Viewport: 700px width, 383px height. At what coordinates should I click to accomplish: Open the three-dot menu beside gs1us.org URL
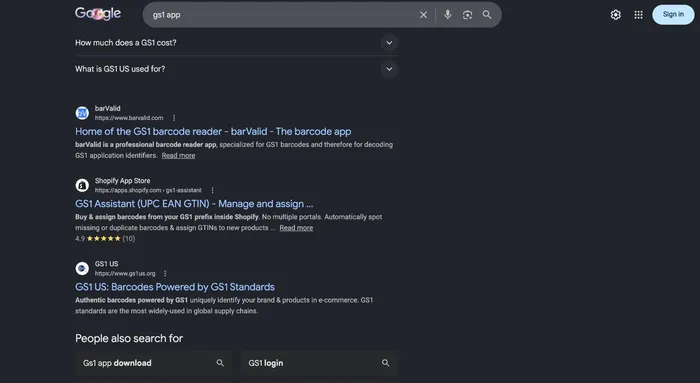(165, 273)
